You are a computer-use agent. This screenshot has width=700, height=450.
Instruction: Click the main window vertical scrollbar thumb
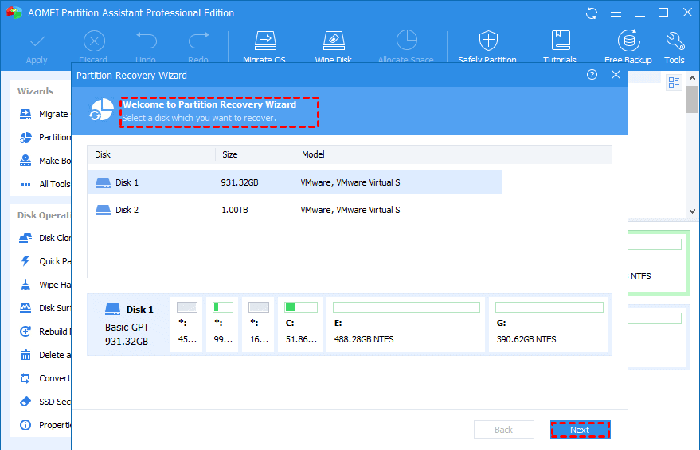tap(692, 100)
